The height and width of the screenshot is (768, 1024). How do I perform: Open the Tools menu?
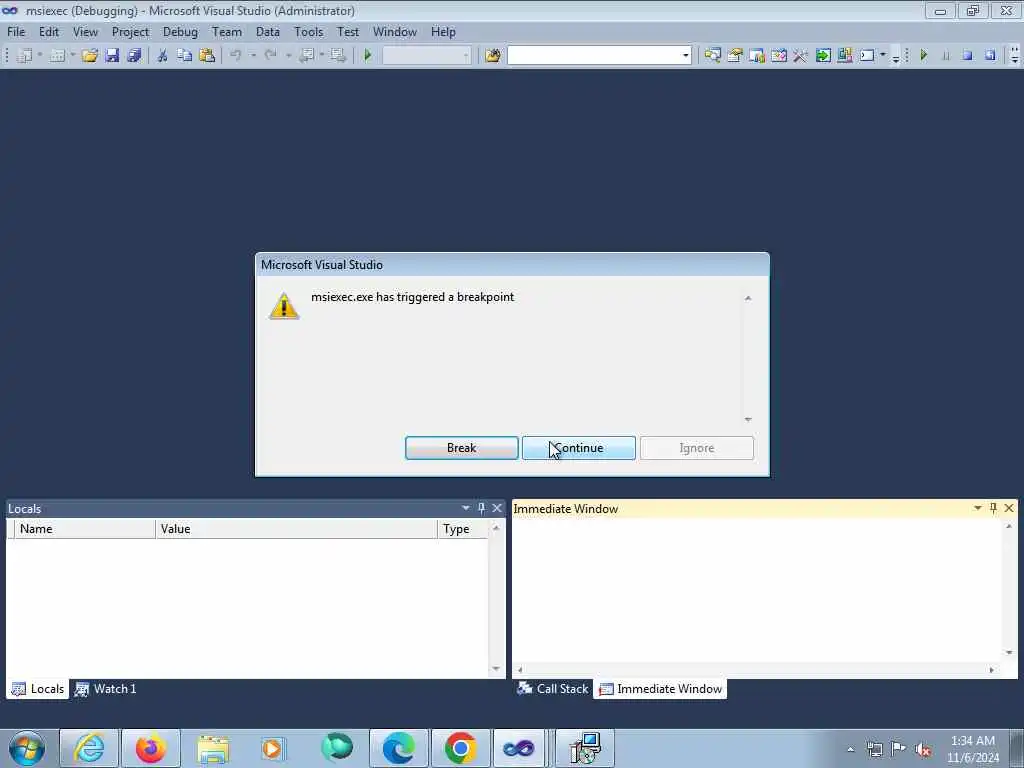pos(308,31)
